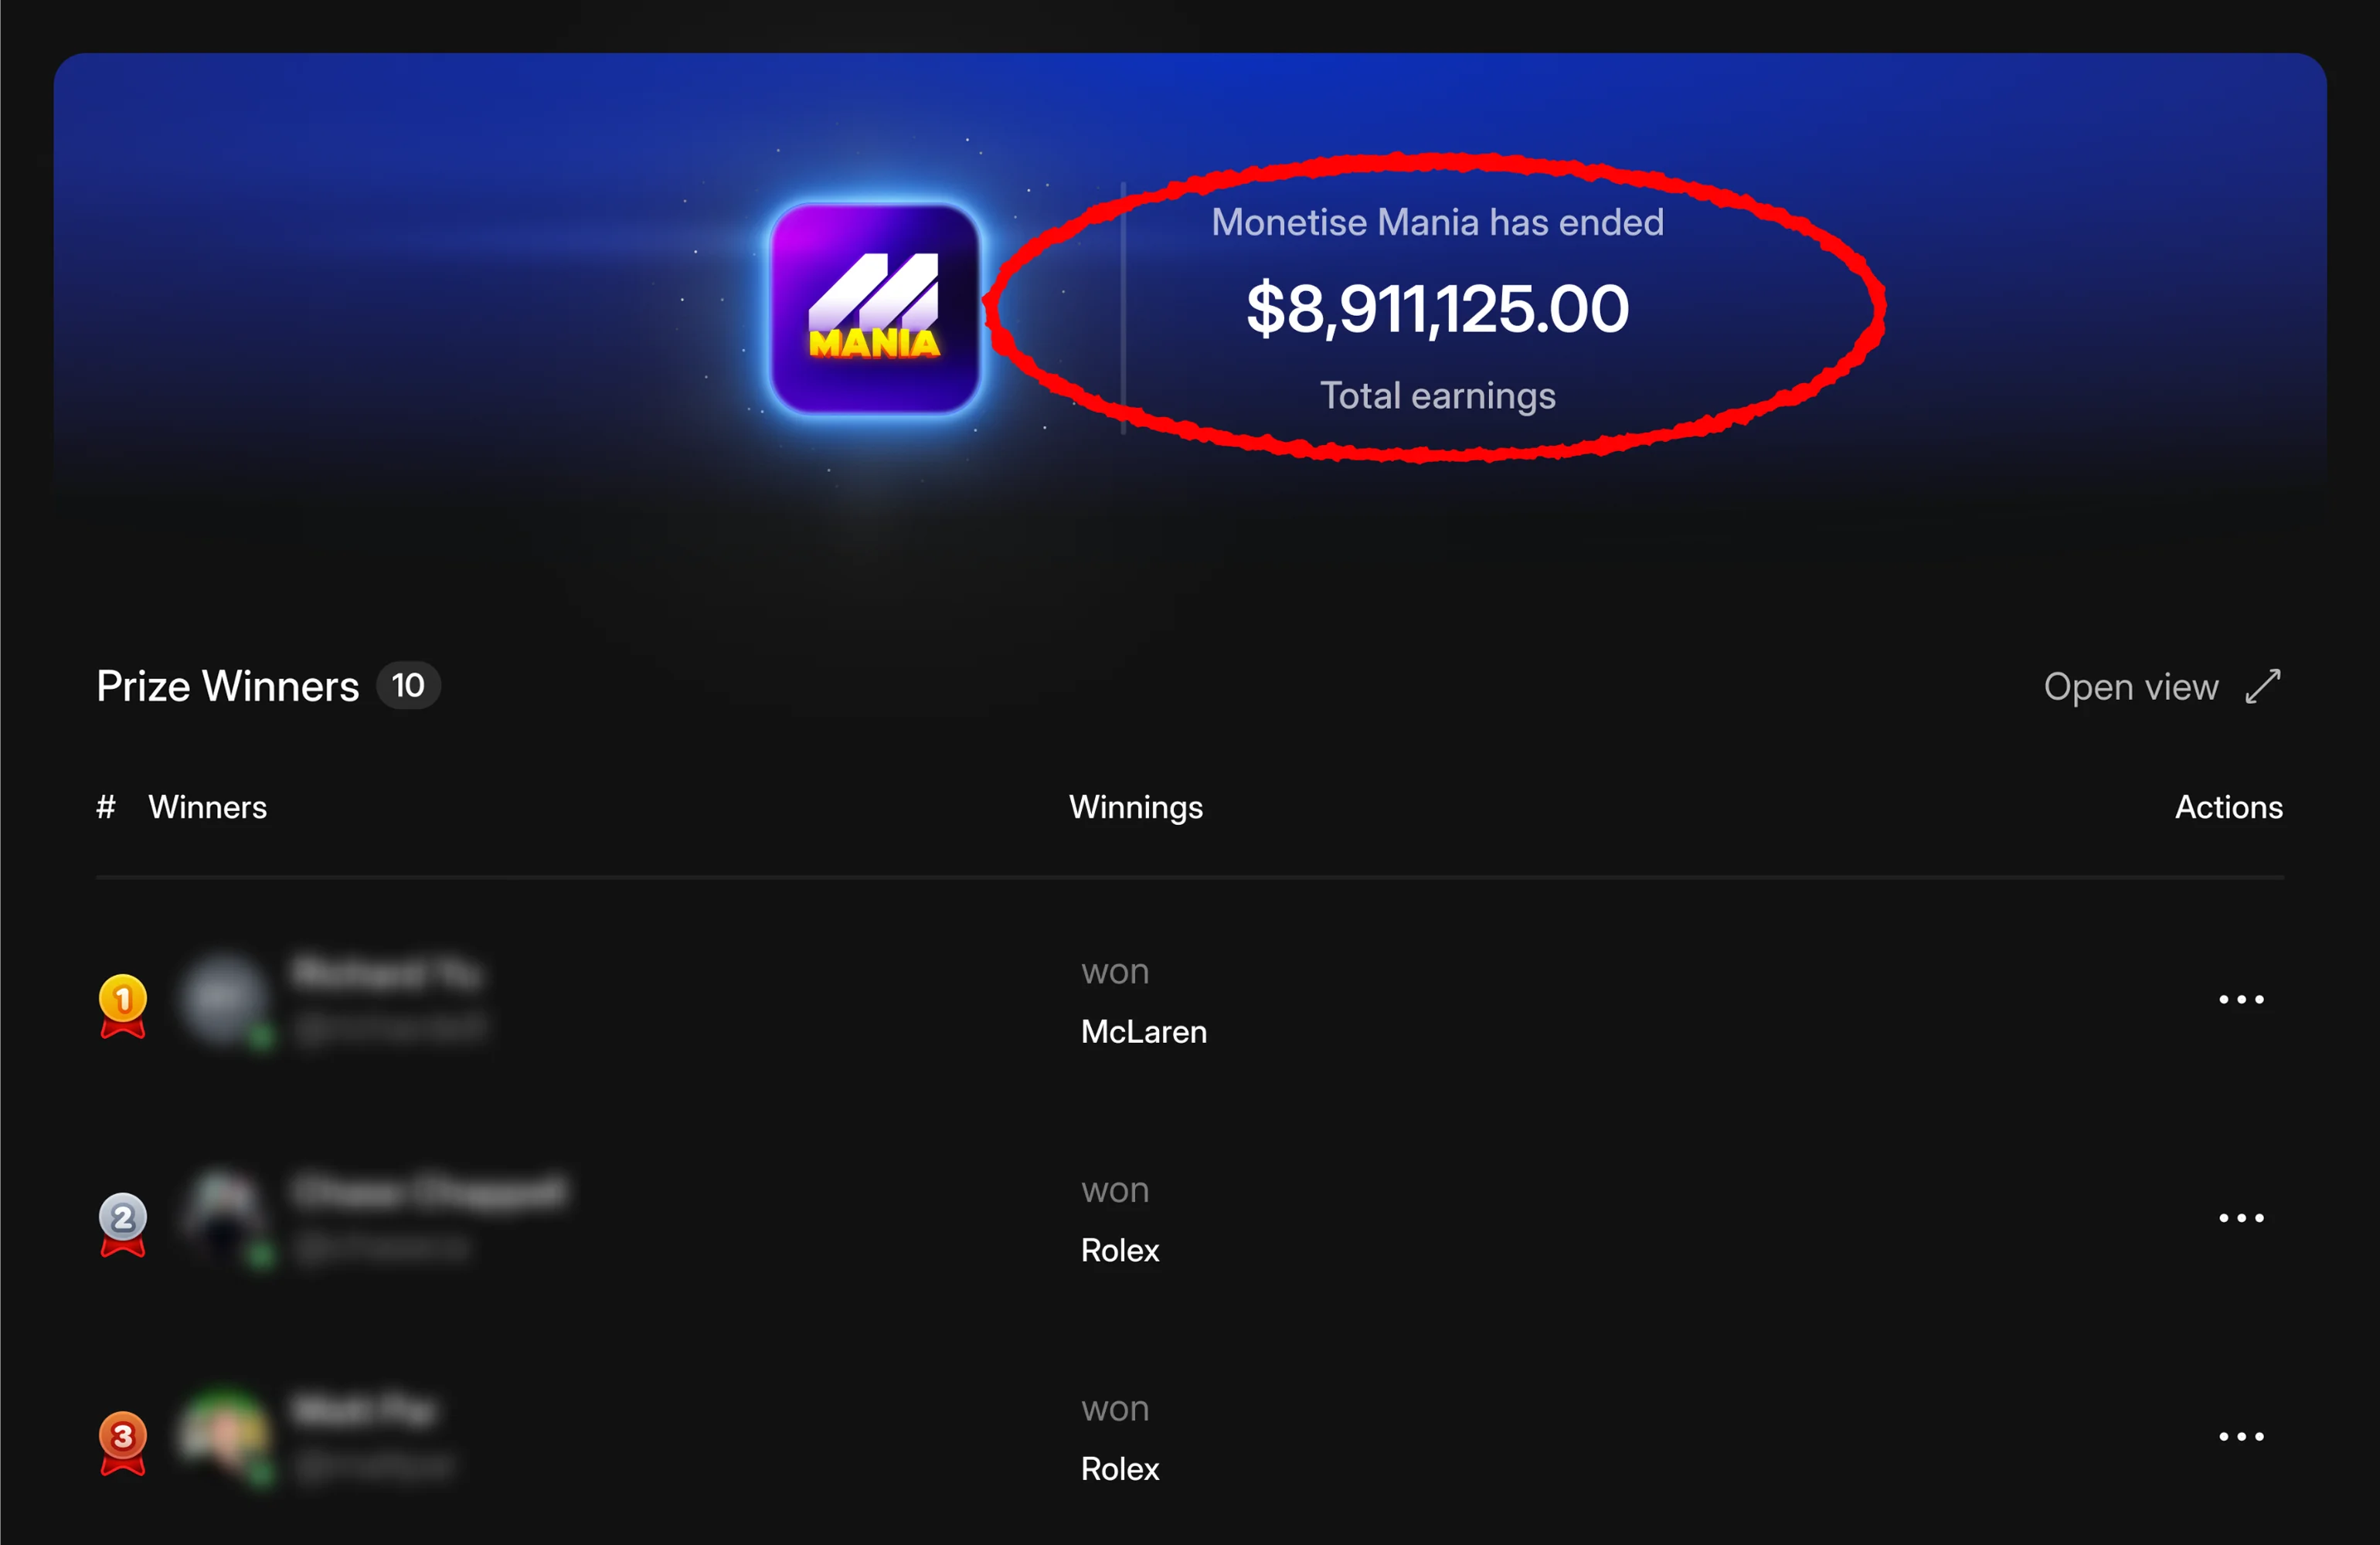This screenshot has height=1545, width=2380.
Task: Click the Prize Winners heading
Action: [x=228, y=686]
